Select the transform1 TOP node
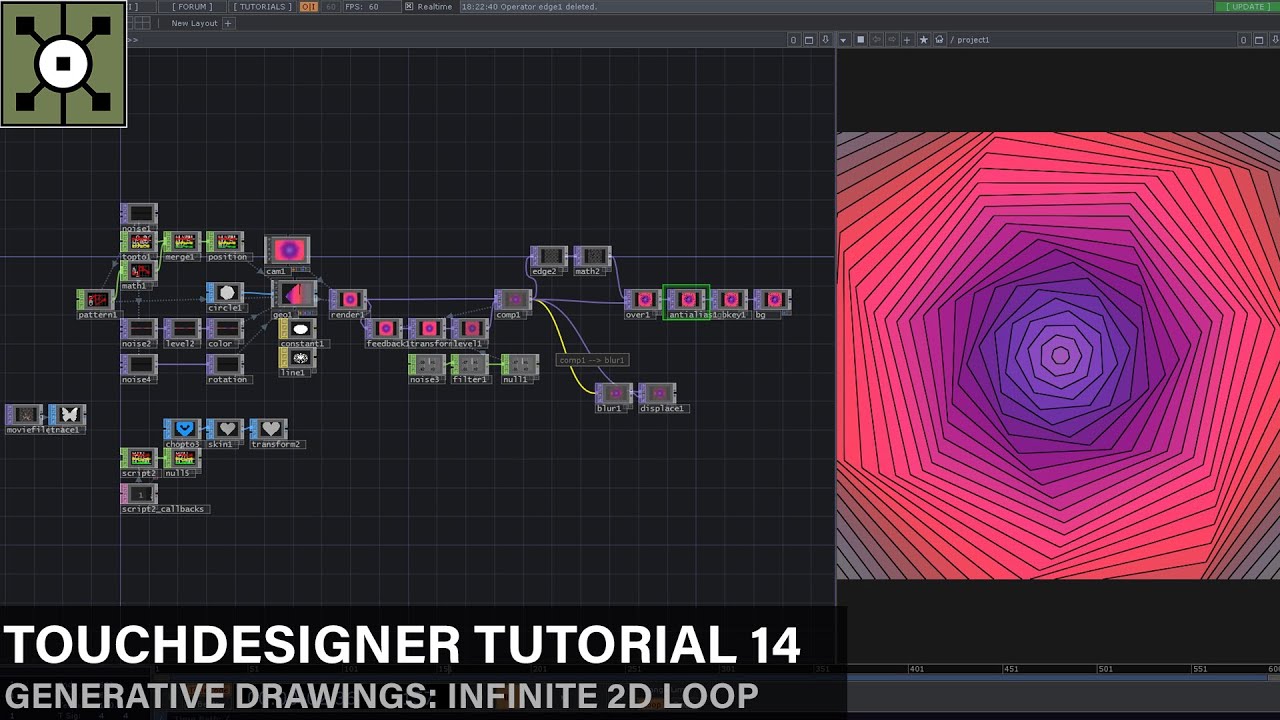The height and width of the screenshot is (720, 1280). (427, 329)
